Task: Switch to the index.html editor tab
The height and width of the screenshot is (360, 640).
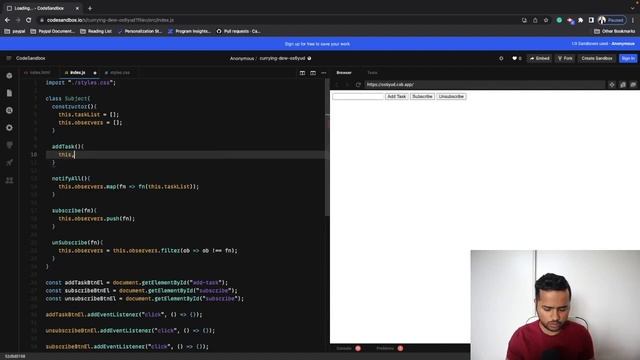Action: coord(38,73)
